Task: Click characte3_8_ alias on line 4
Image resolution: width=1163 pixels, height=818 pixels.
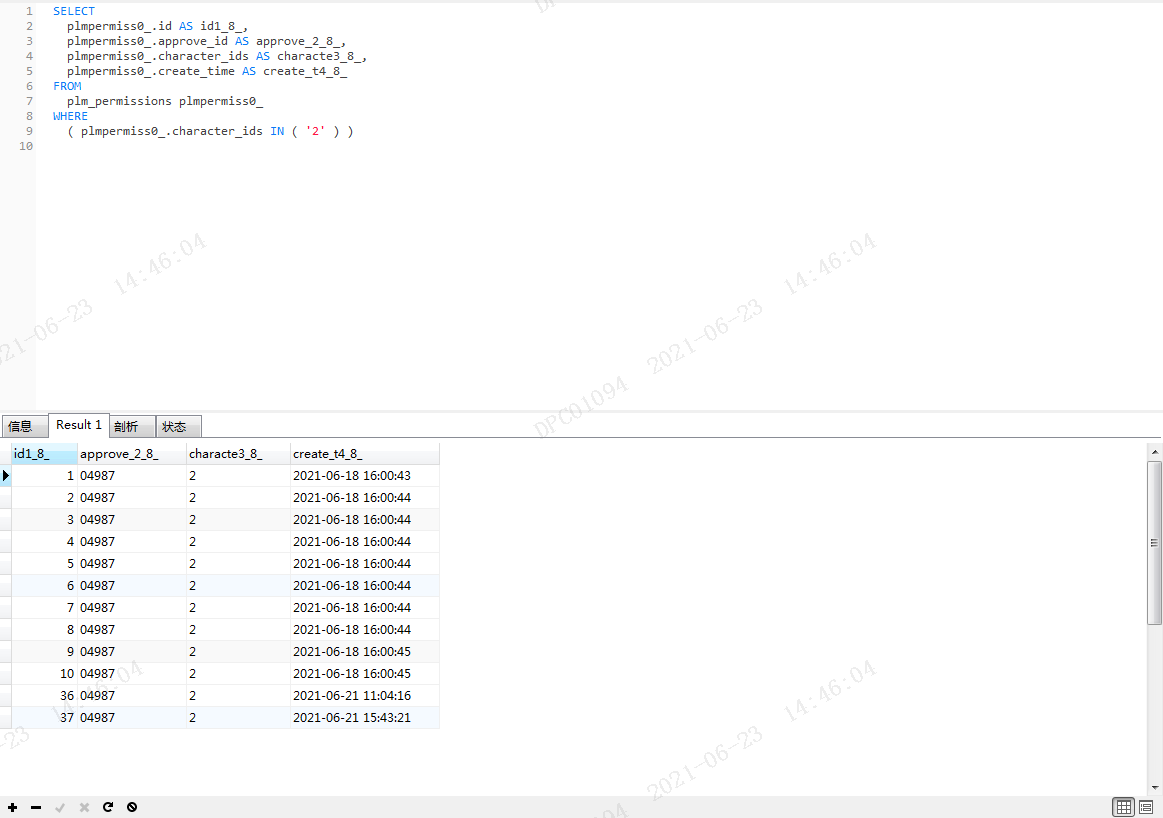Action: (x=319, y=56)
